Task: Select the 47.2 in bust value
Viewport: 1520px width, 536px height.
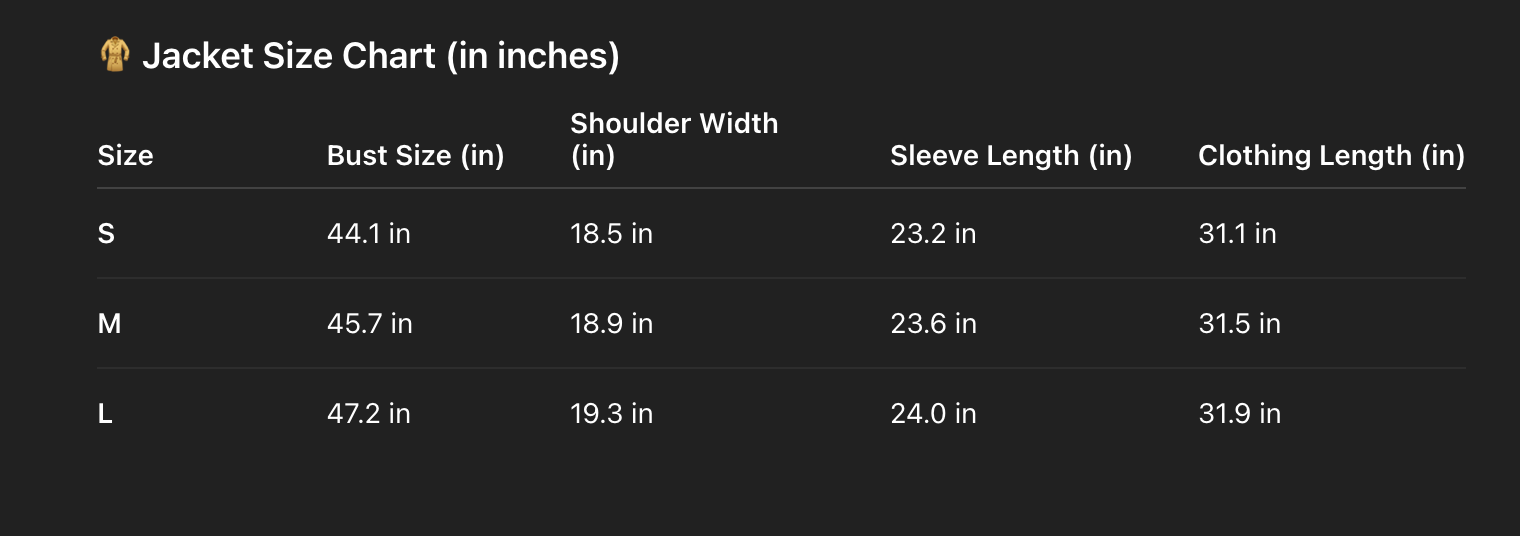Action: point(368,414)
